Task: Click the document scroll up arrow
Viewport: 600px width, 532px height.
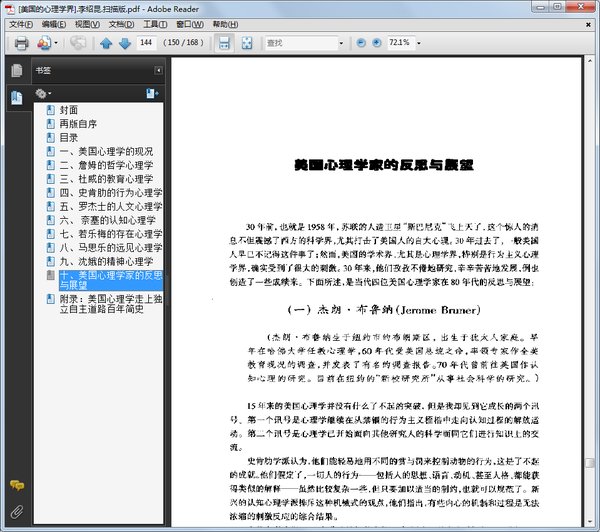Action: point(590,61)
